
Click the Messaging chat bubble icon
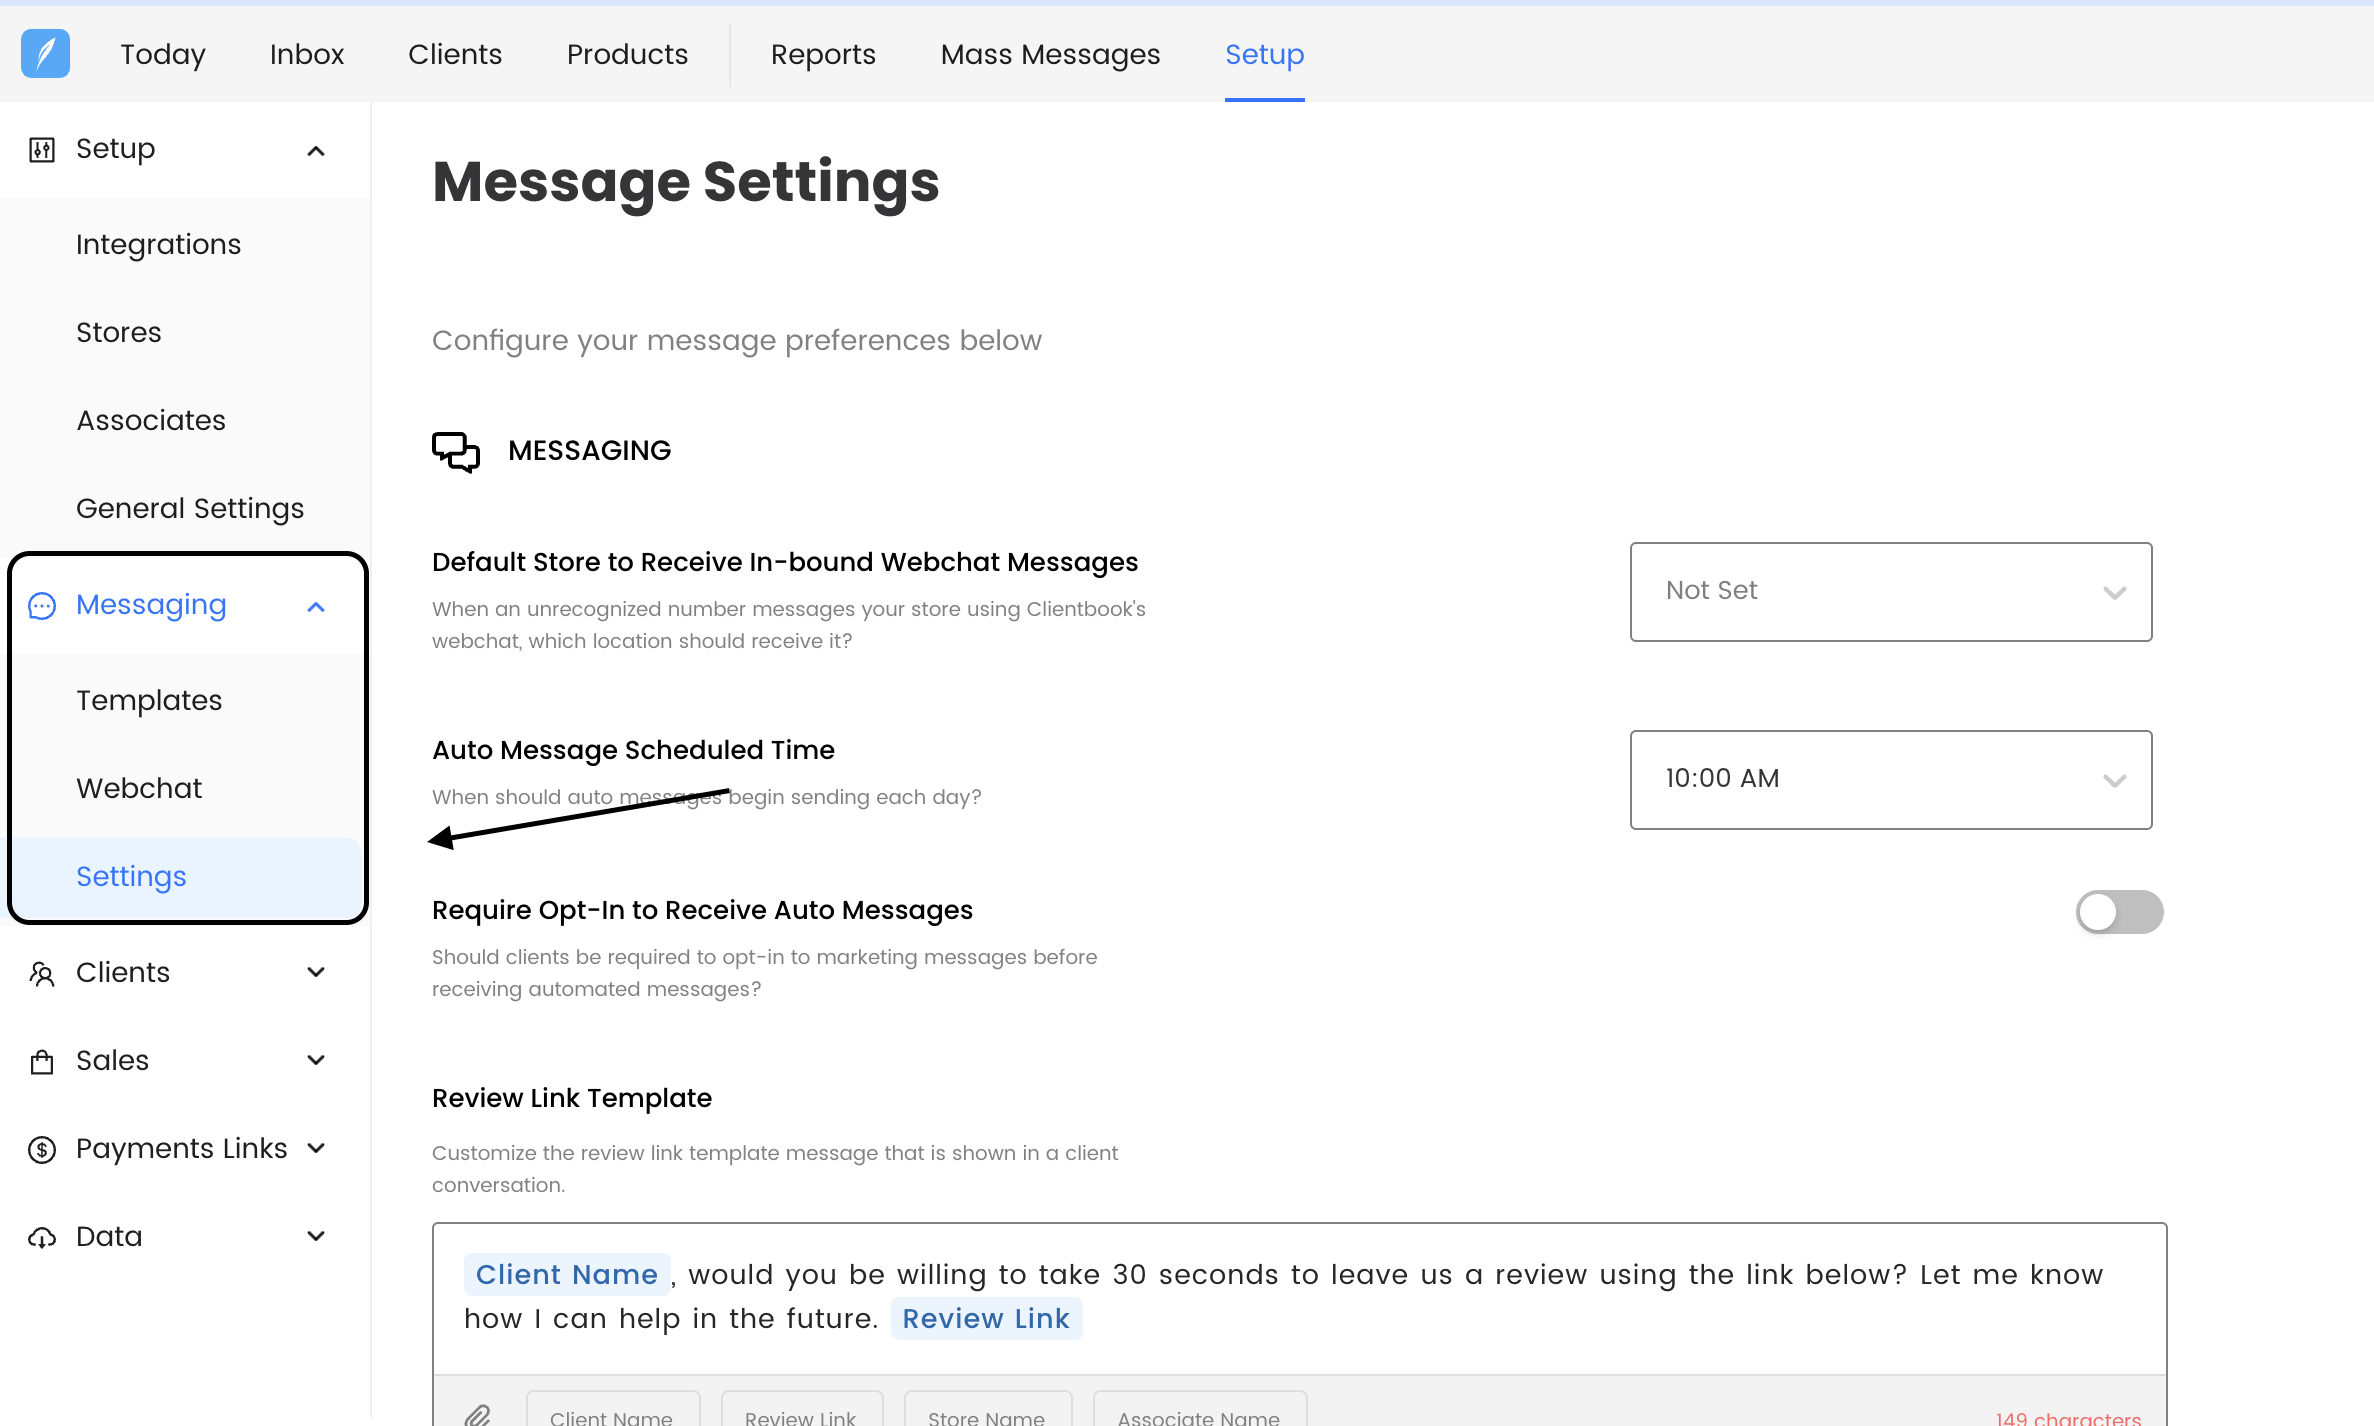42,606
